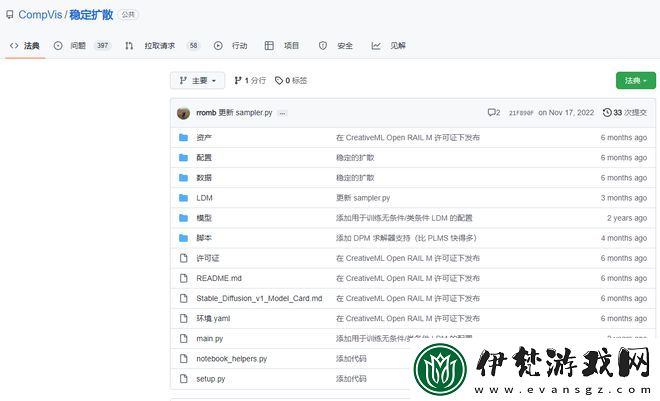Image resolution: width=660 pixels, height=401 pixels.
Task: Click file icon for Stable_Diffusion_v1_Model_Card.md
Action: point(184,298)
